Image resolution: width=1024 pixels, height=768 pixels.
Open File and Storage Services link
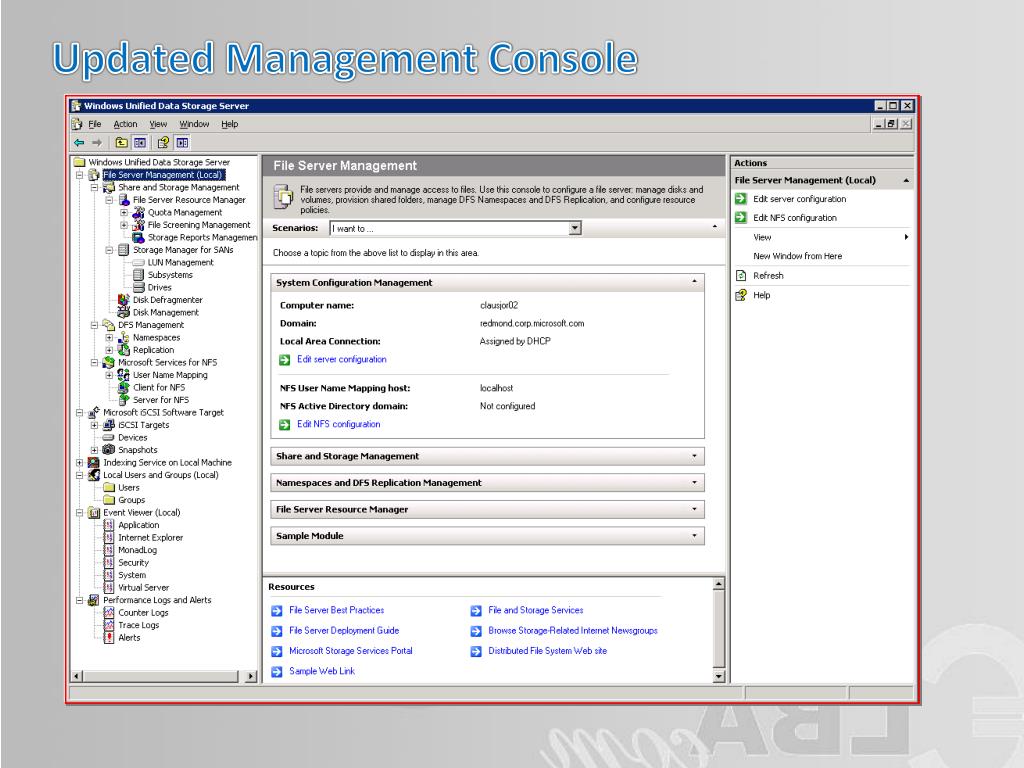coord(536,611)
